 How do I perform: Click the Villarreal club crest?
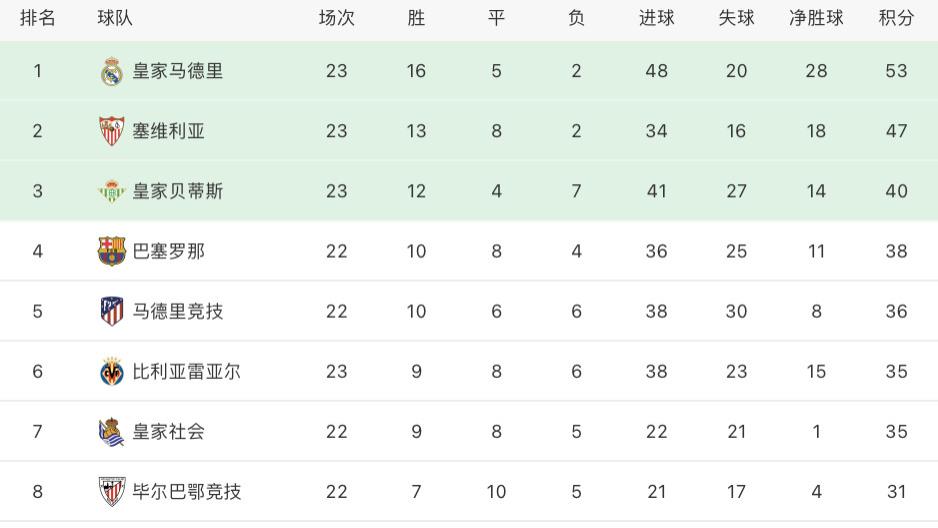coord(112,371)
